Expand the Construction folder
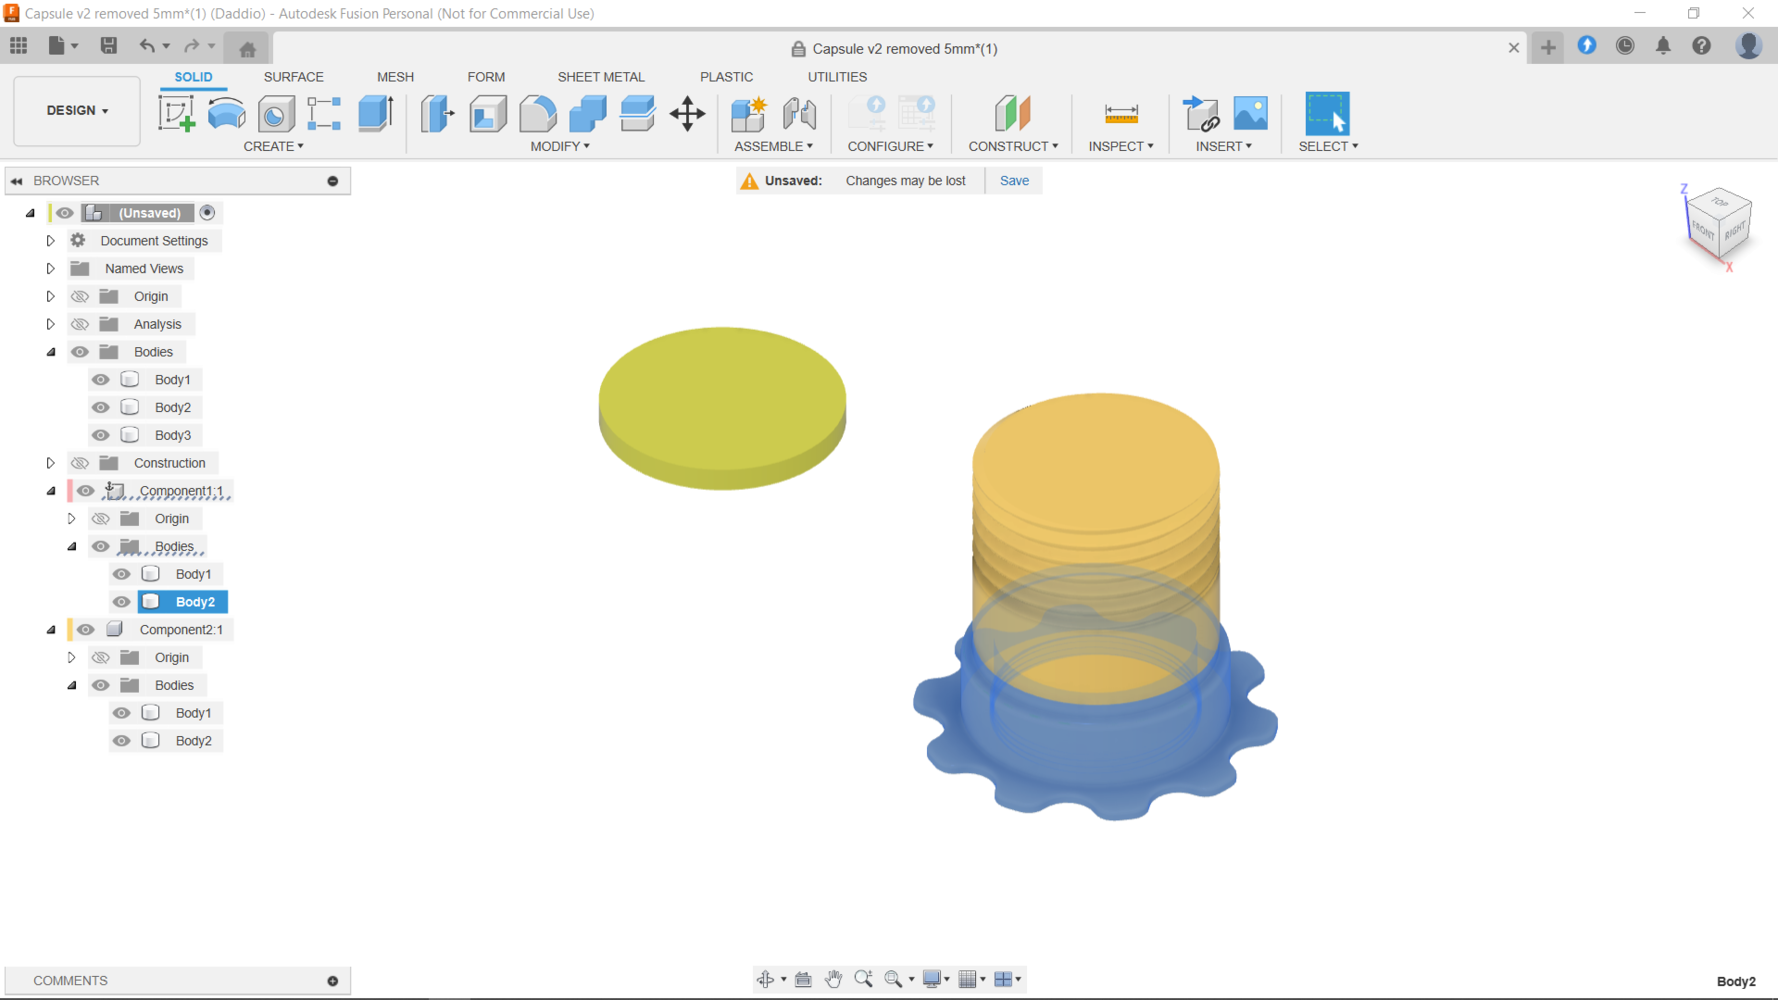 click(x=50, y=463)
